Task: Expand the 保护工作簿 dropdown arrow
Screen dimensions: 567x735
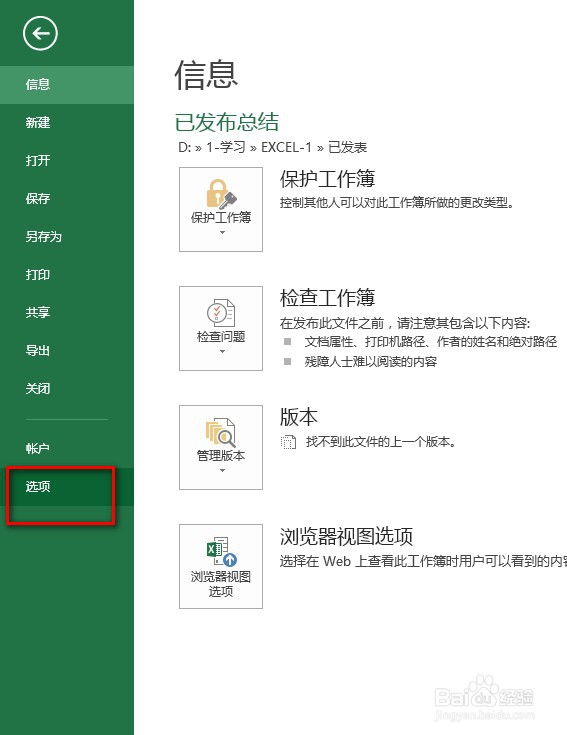Action: pyautogui.click(x=222, y=232)
